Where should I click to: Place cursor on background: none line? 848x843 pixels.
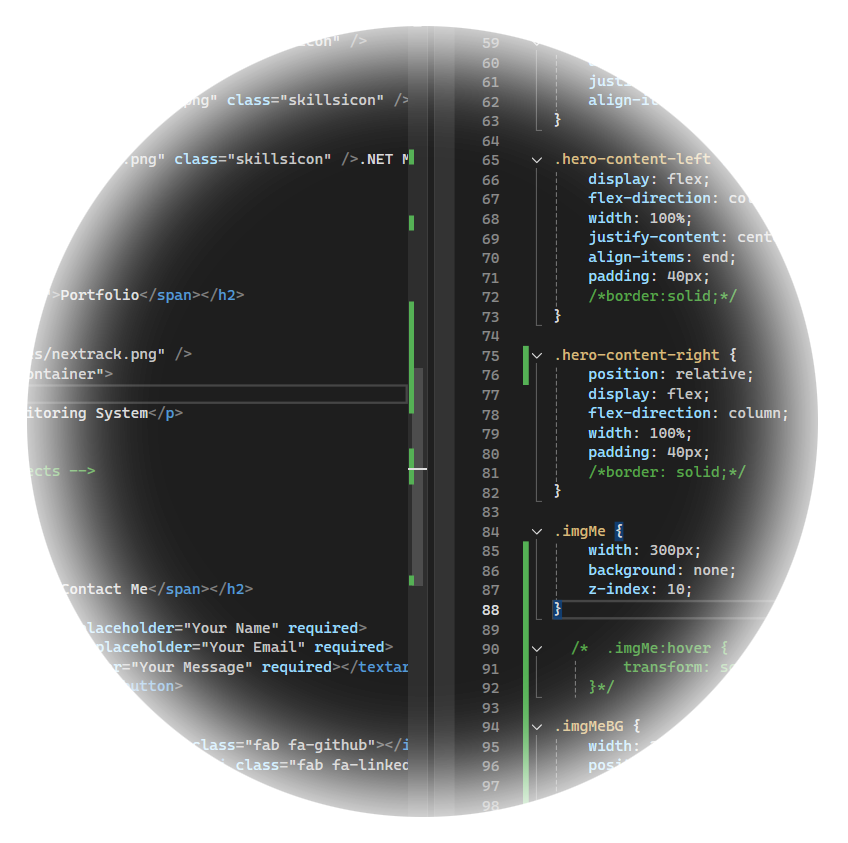click(x=661, y=570)
